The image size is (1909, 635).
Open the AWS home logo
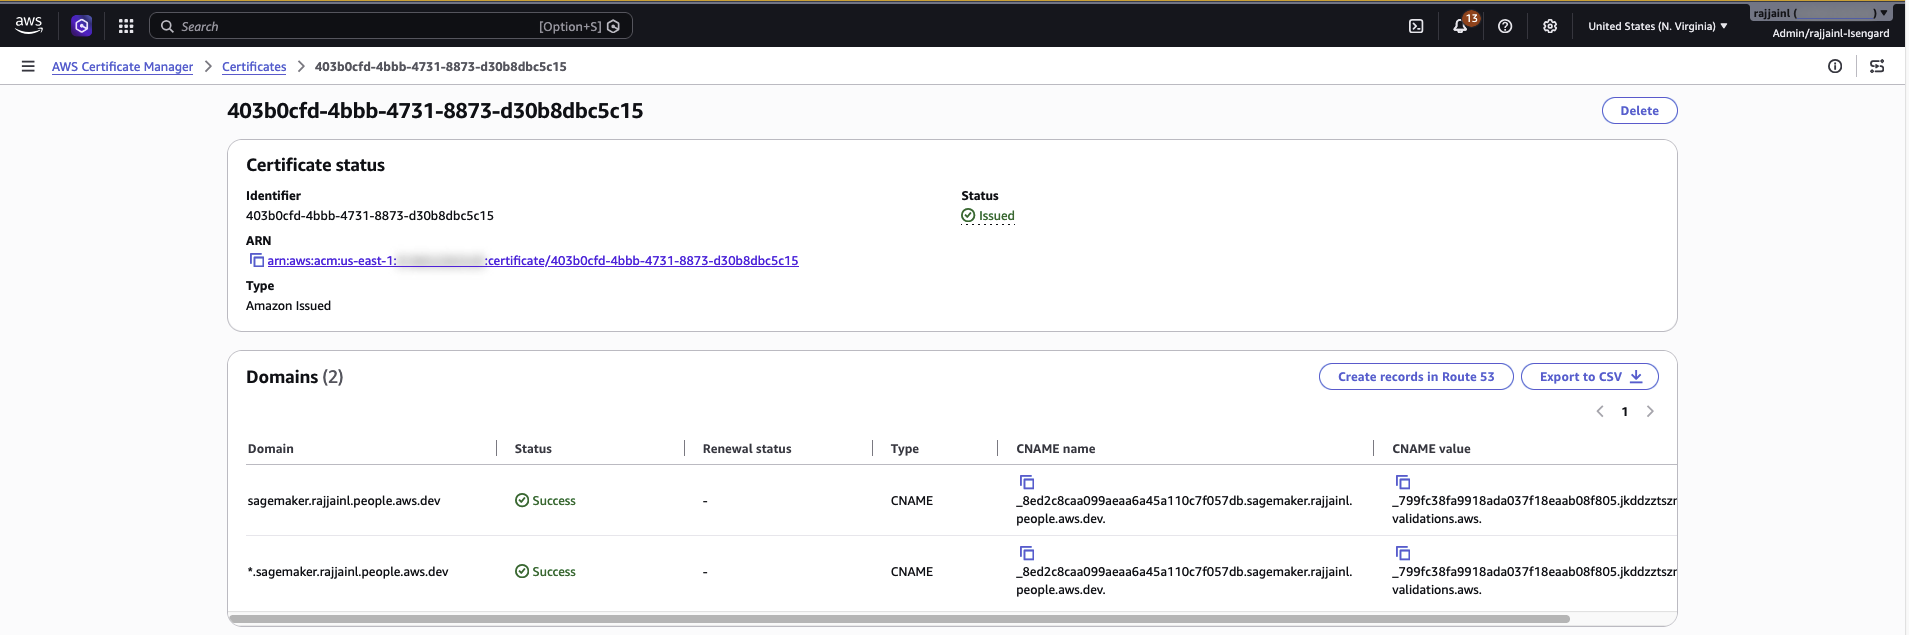pos(29,25)
